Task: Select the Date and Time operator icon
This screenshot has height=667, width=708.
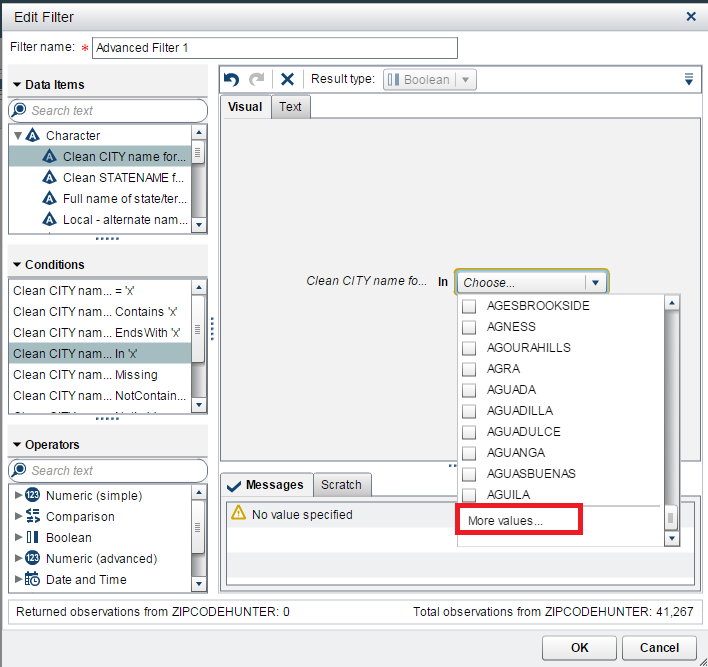Action: 33,580
